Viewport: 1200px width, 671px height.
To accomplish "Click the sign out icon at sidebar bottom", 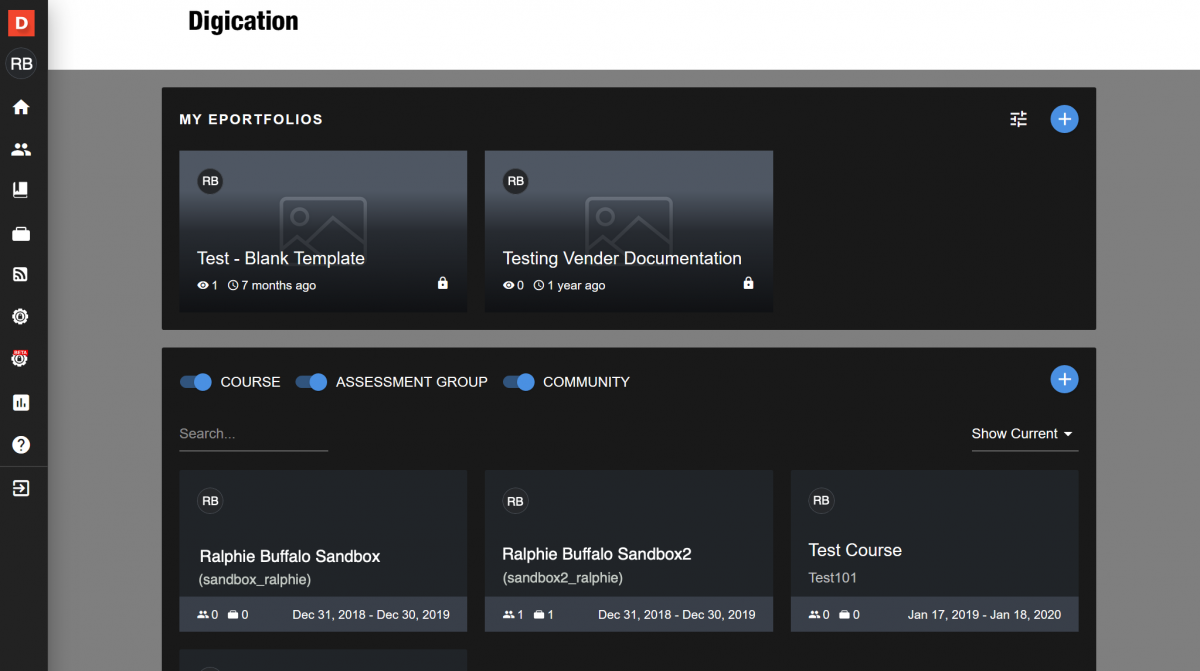I will coord(20,488).
